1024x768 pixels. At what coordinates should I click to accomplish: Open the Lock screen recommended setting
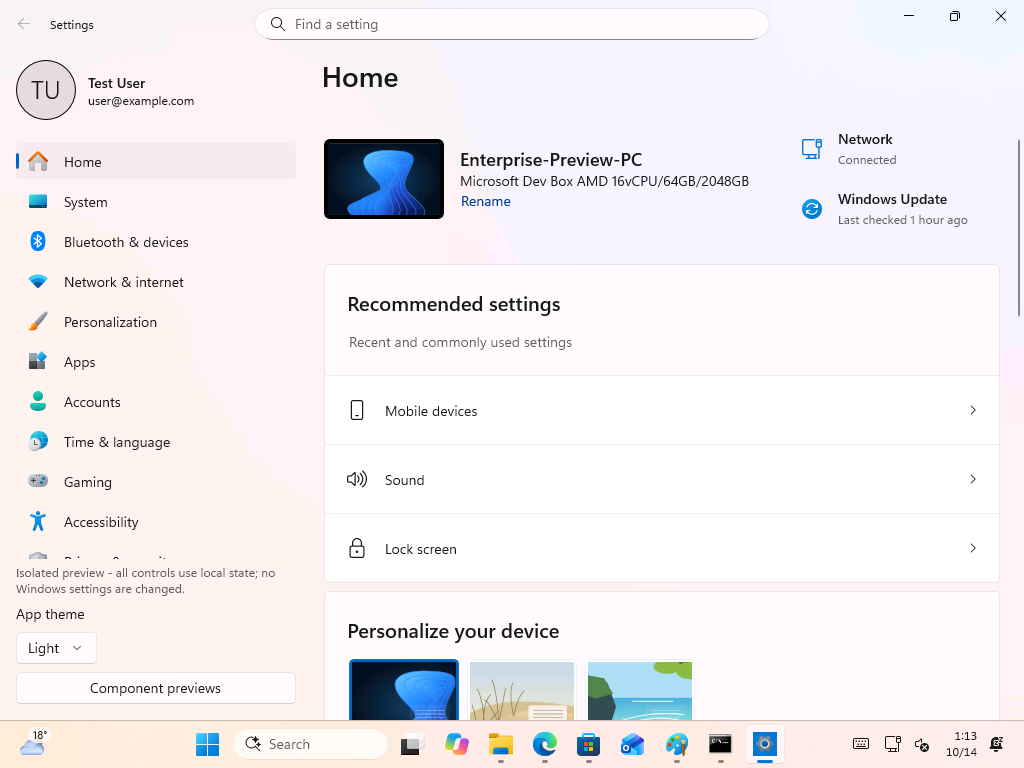click(x=662, y=548)
